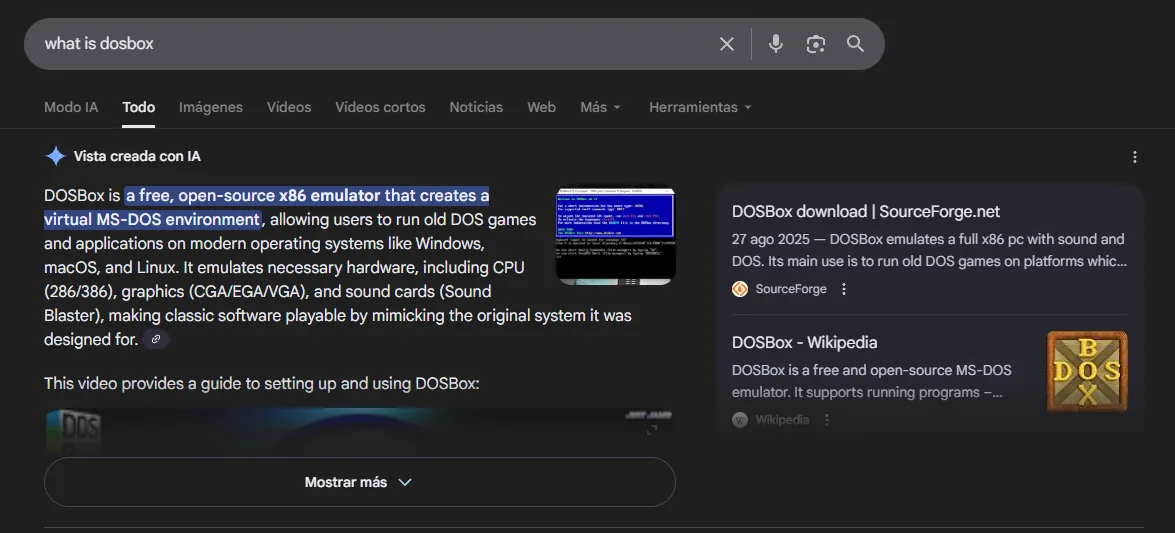
Task: Open the Imágenes tab
Action: pos(211,107)
